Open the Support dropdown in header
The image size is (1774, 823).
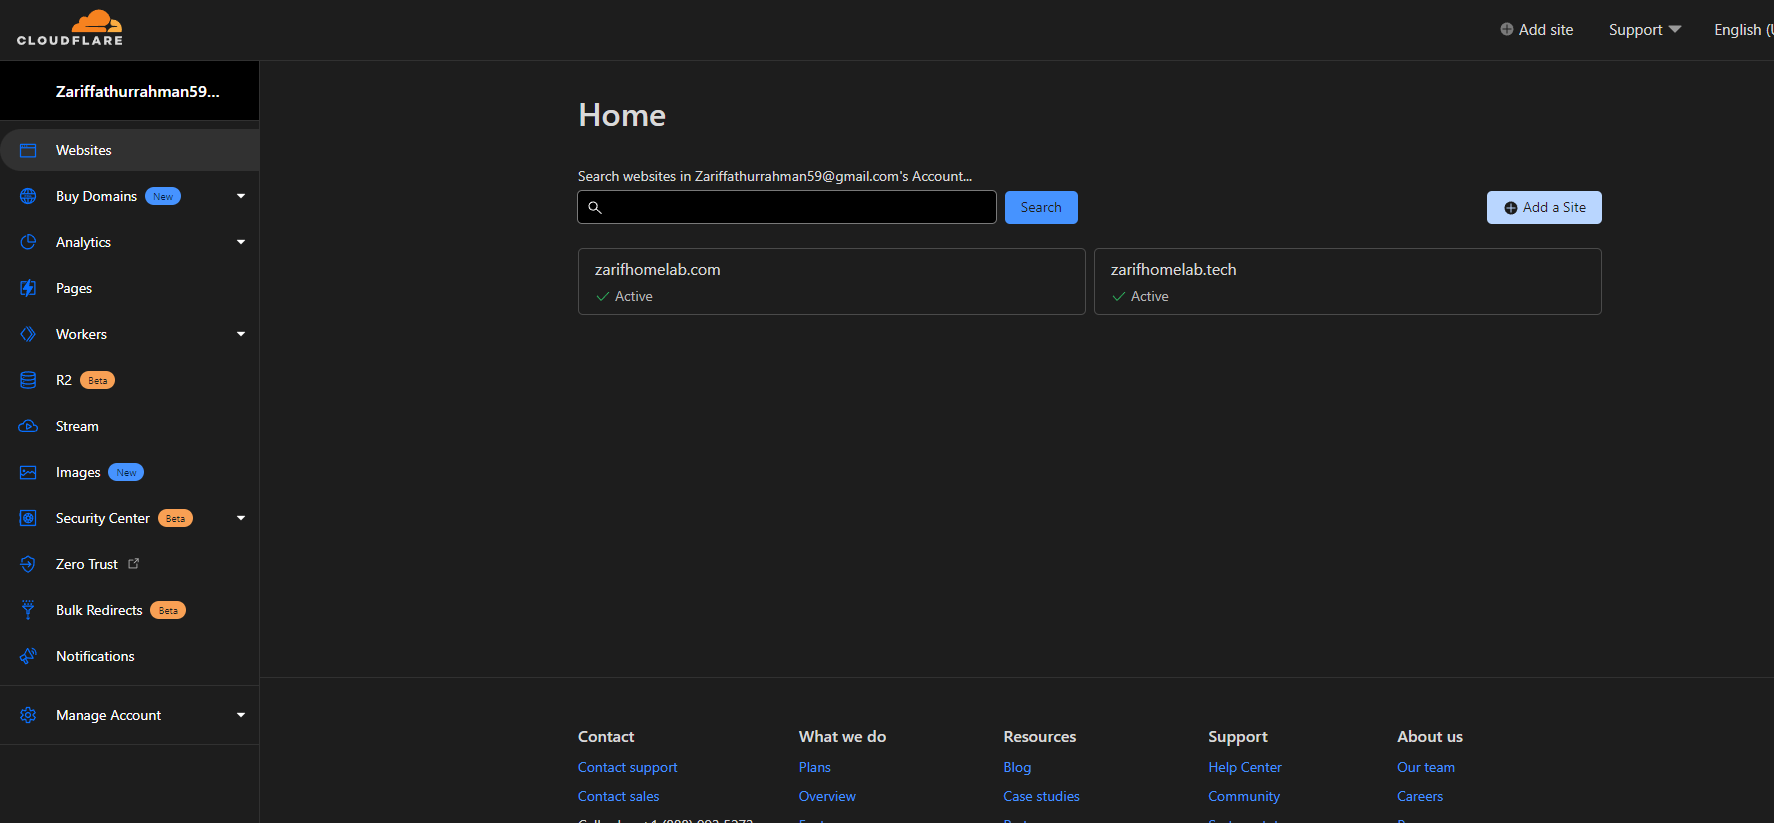pyautogui.click(x=1644, y=30)
